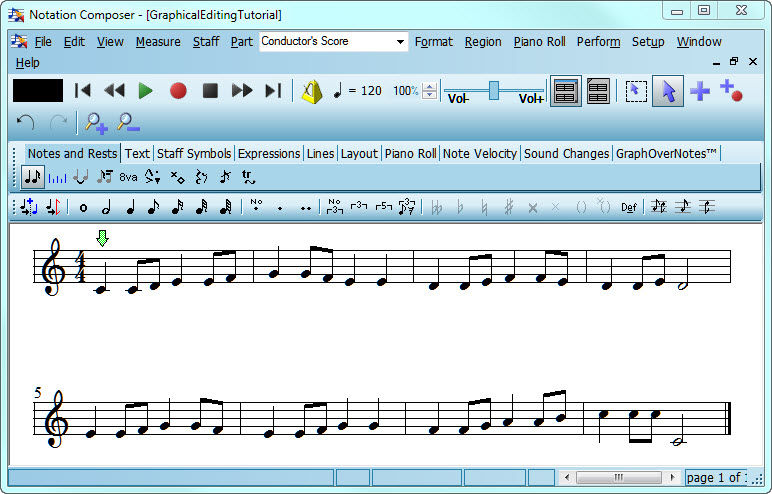Click the metronome icon

pos(312,91)
